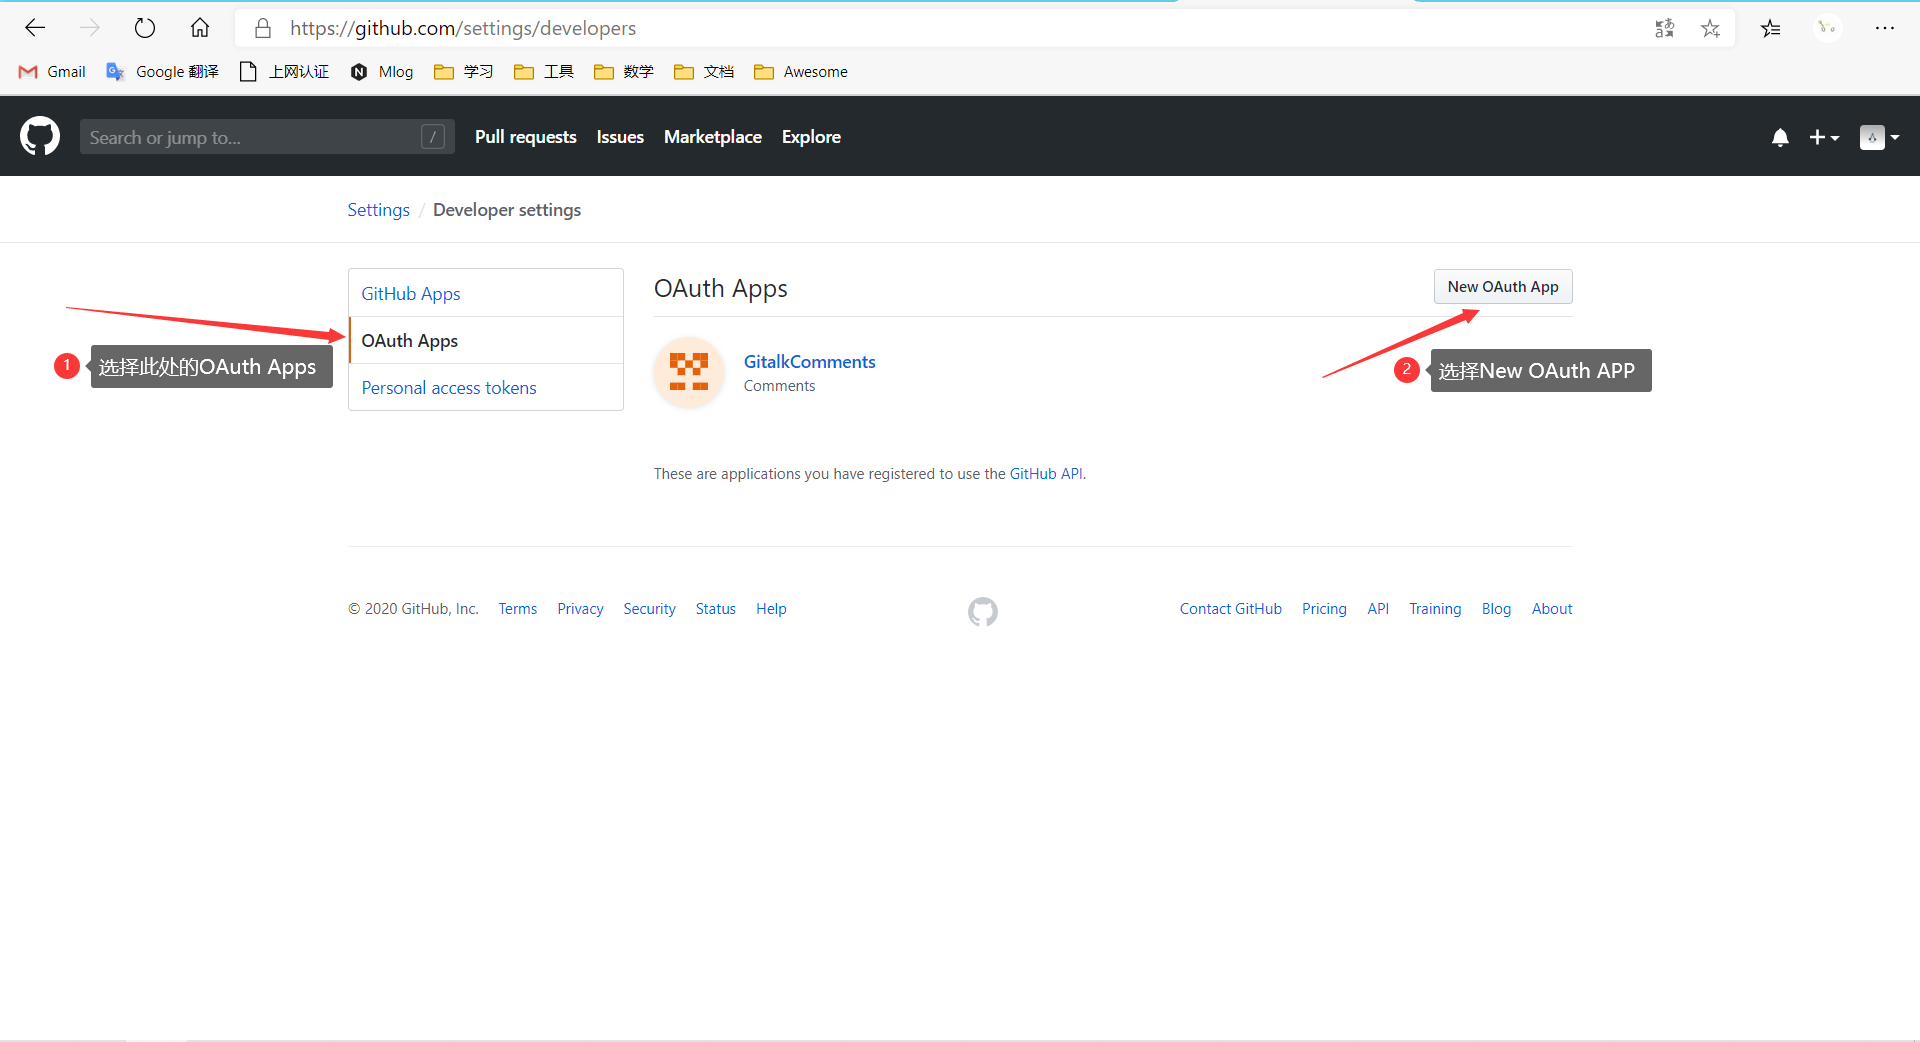Click the translate page icon in address bar

click(x=1664, y=28)
